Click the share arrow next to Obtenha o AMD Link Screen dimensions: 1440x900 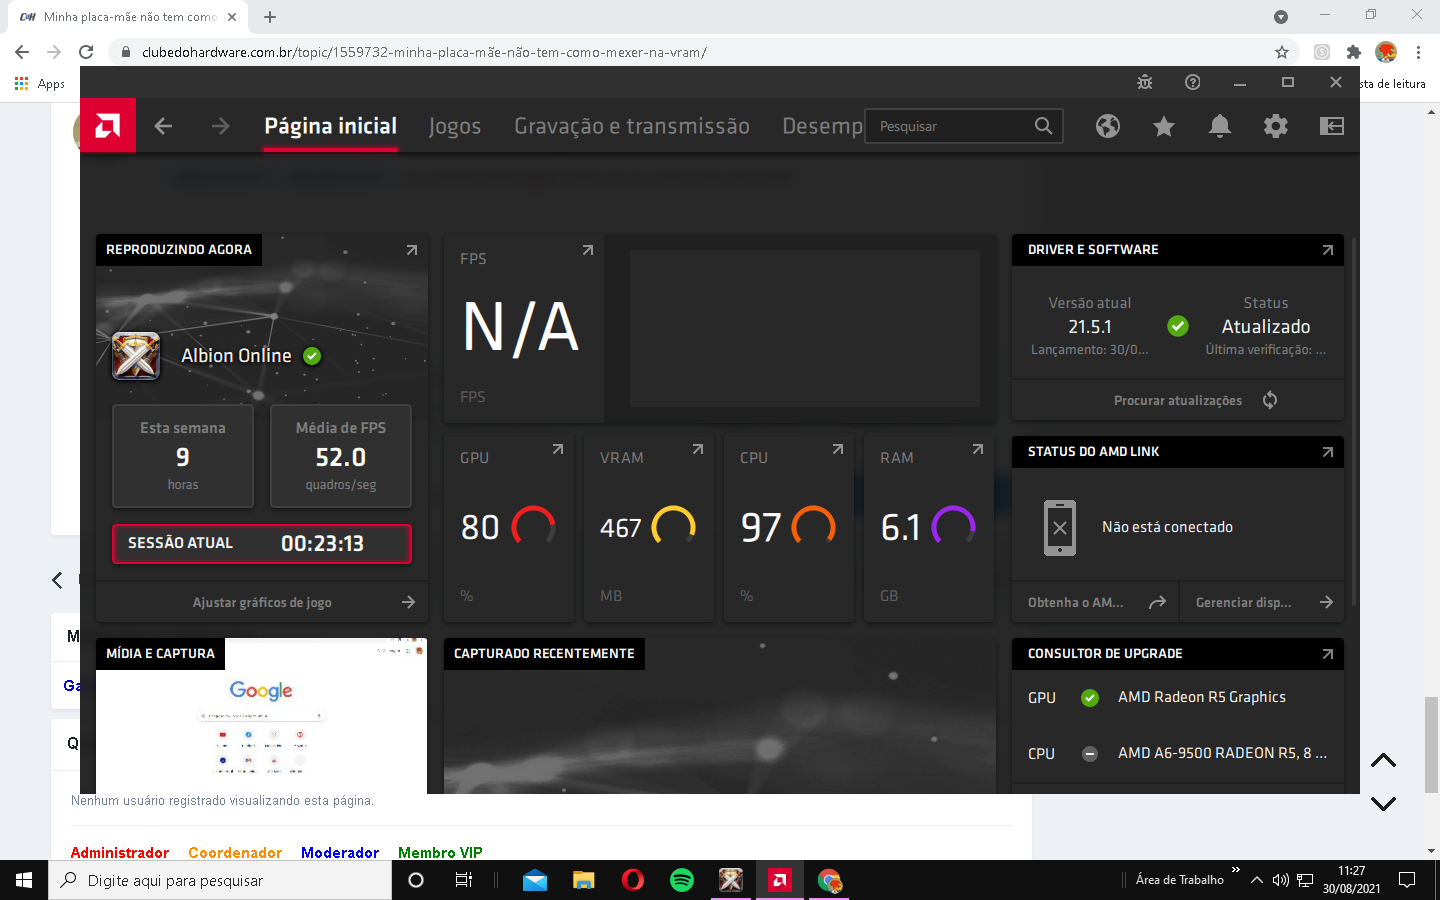point(1157,602)
